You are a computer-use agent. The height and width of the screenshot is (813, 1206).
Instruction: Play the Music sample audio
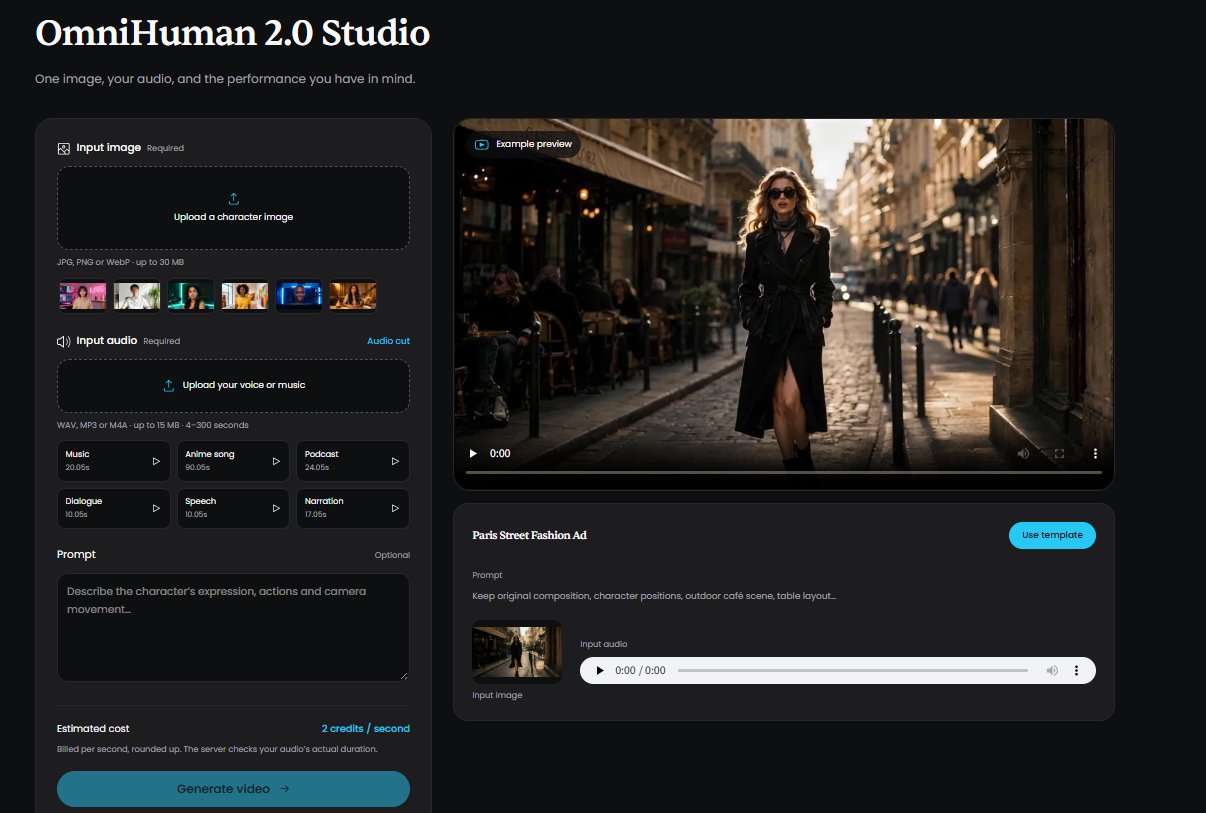tap(156, 461)
